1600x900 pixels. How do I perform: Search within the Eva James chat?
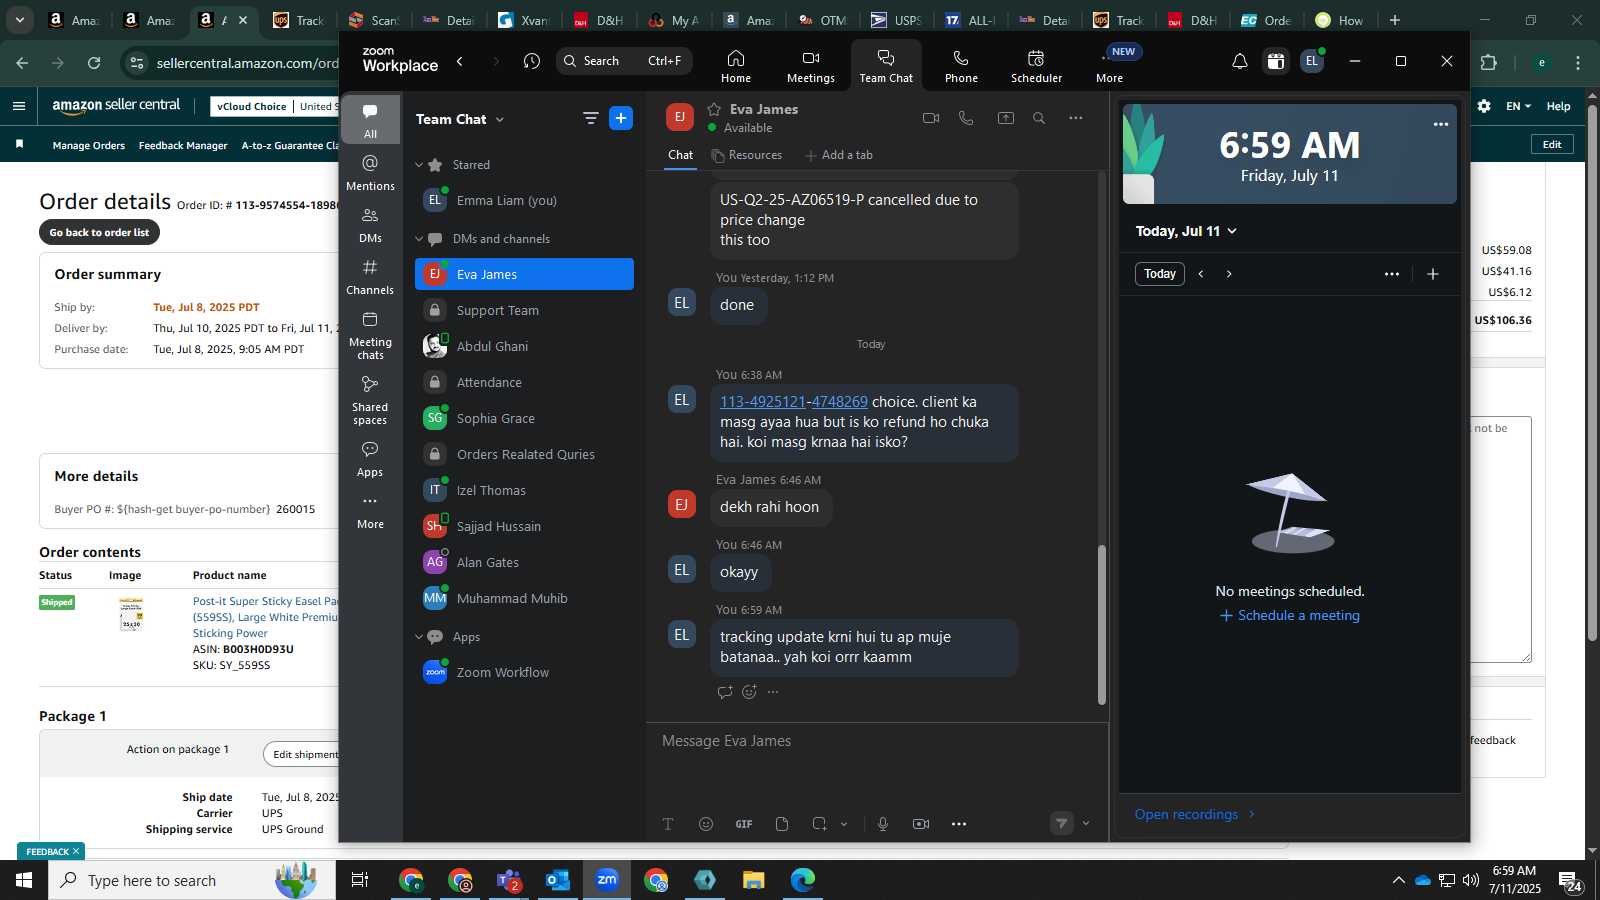coord(1039,118)
